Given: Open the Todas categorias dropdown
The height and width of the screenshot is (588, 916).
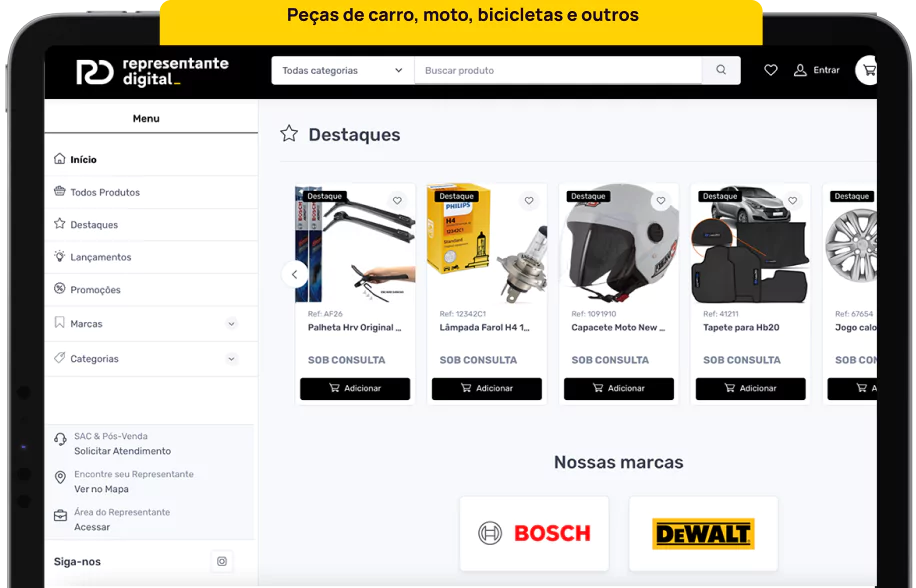Looking at the screenshot, I should click(342, 70).
